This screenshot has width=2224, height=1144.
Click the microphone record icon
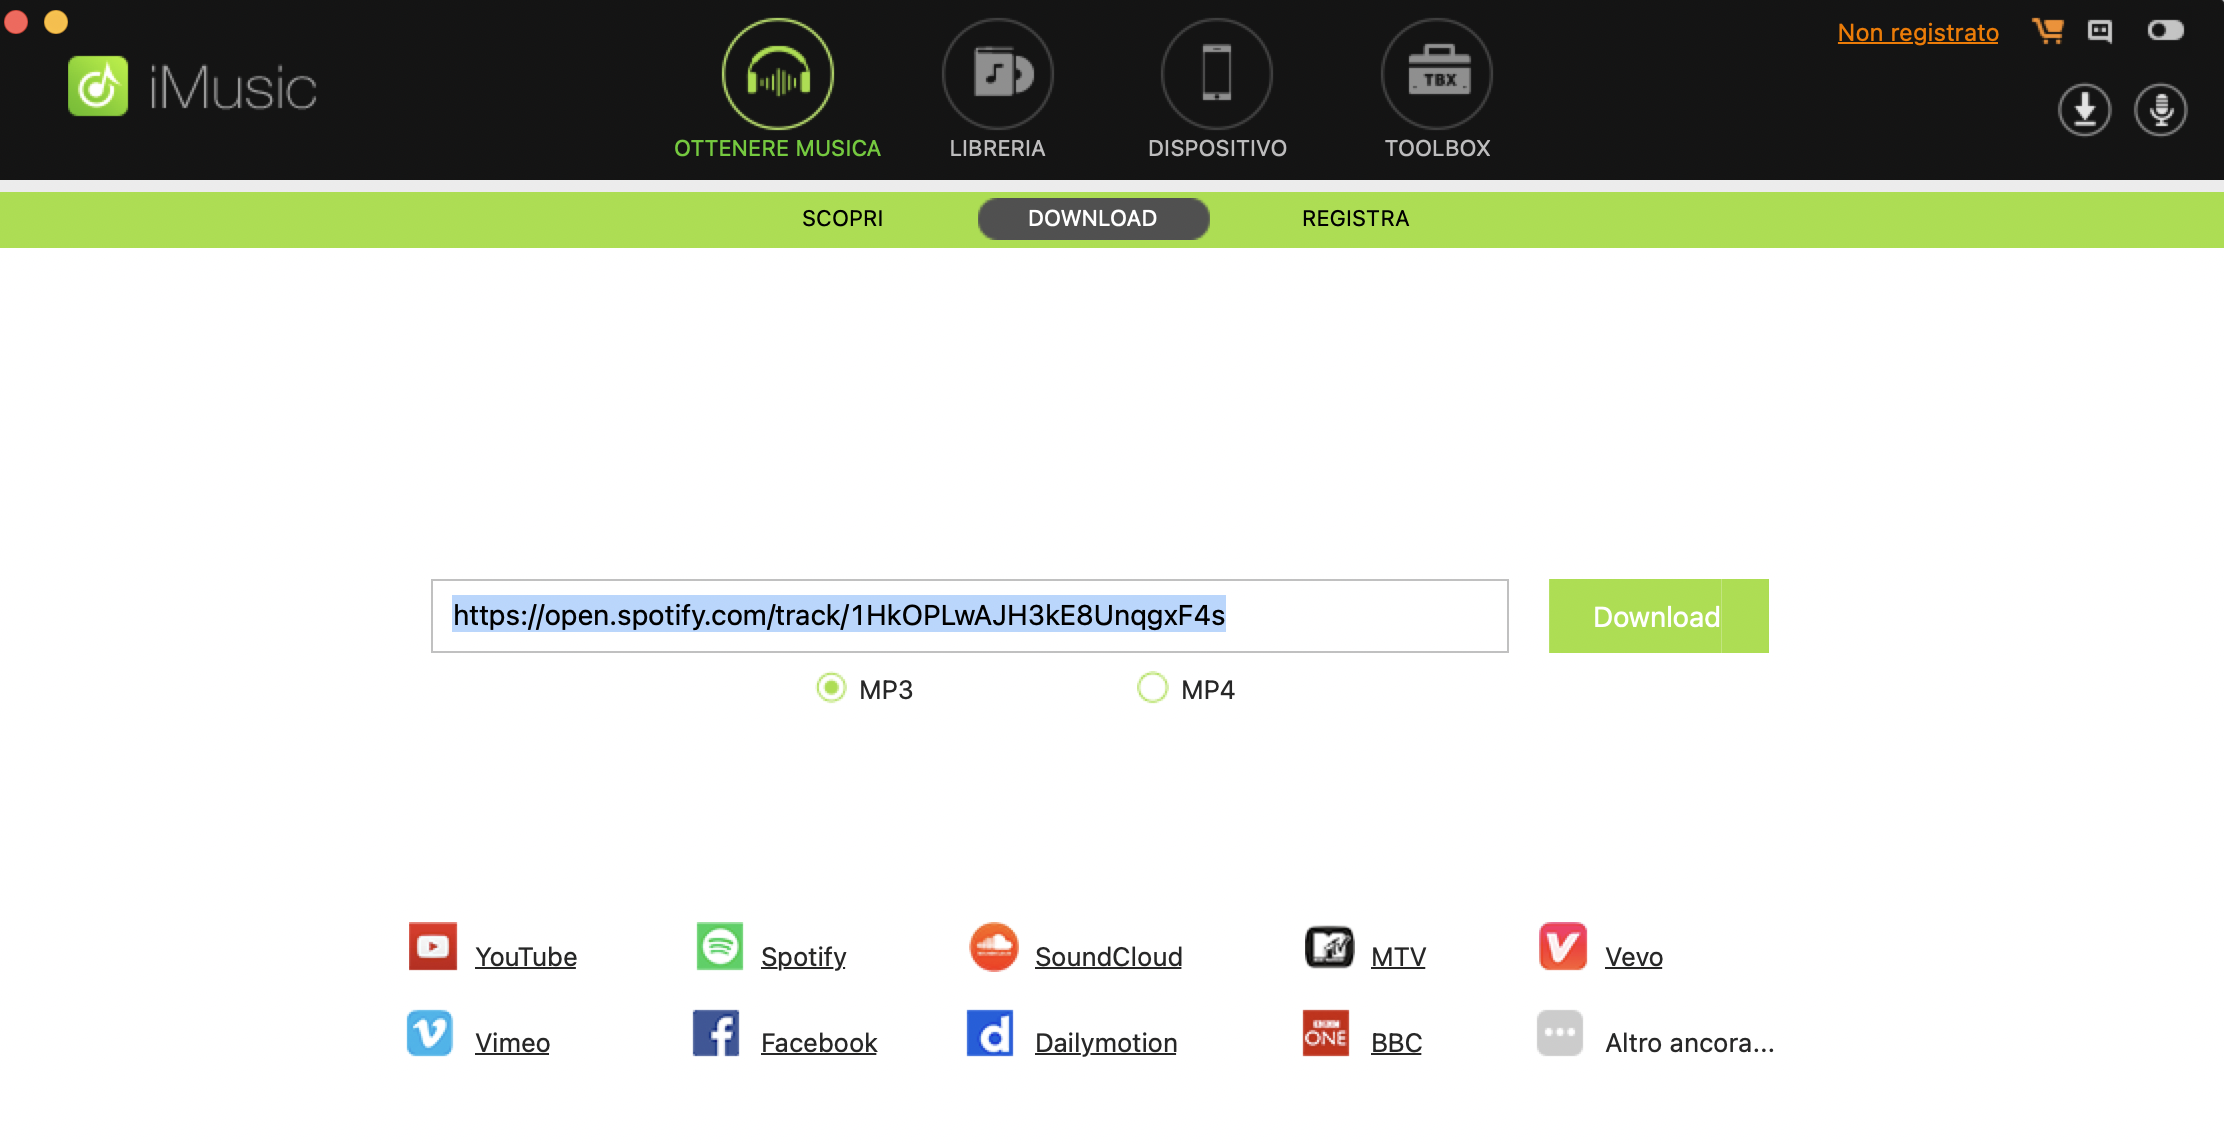(x=2161, y=110)
